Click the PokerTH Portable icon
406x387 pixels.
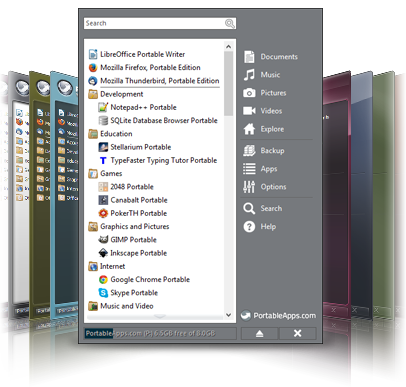tap(103, 213)
